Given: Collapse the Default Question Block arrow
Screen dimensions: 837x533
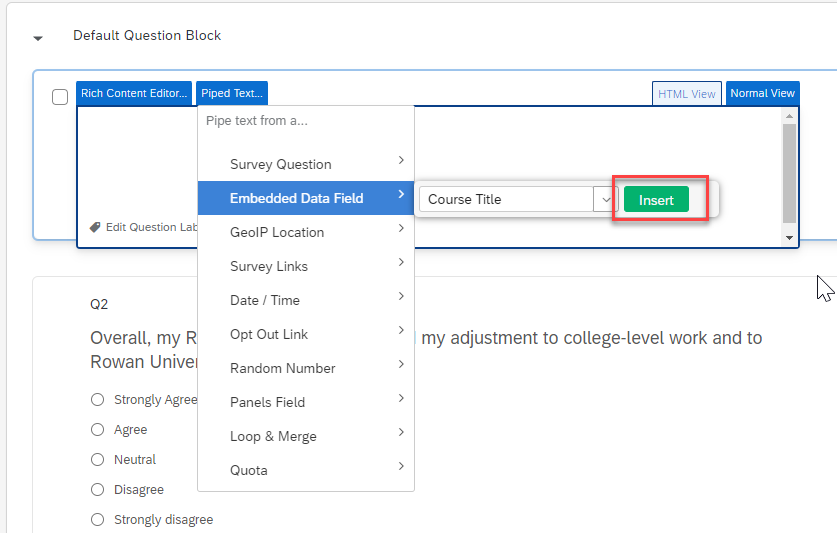Looking at the screenshot, I should [x=38, y=38].
